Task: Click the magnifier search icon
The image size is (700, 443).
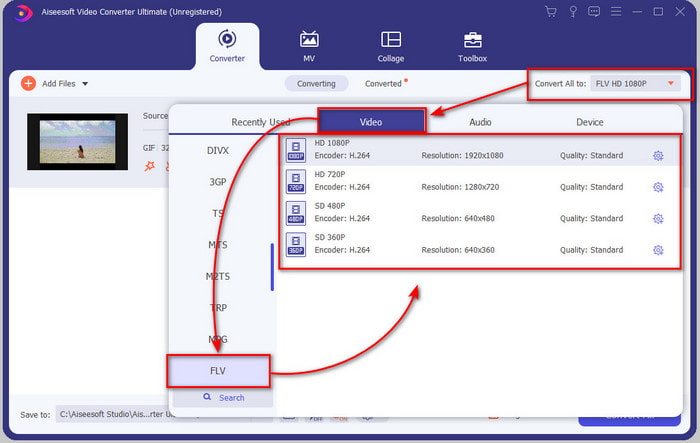Action: pos(207,397)
